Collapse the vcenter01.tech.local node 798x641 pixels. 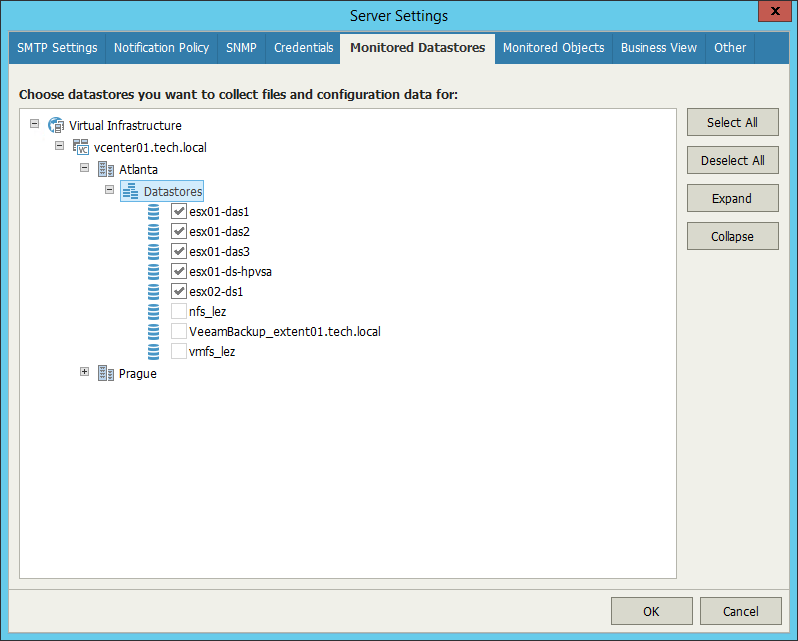point(60,145)
